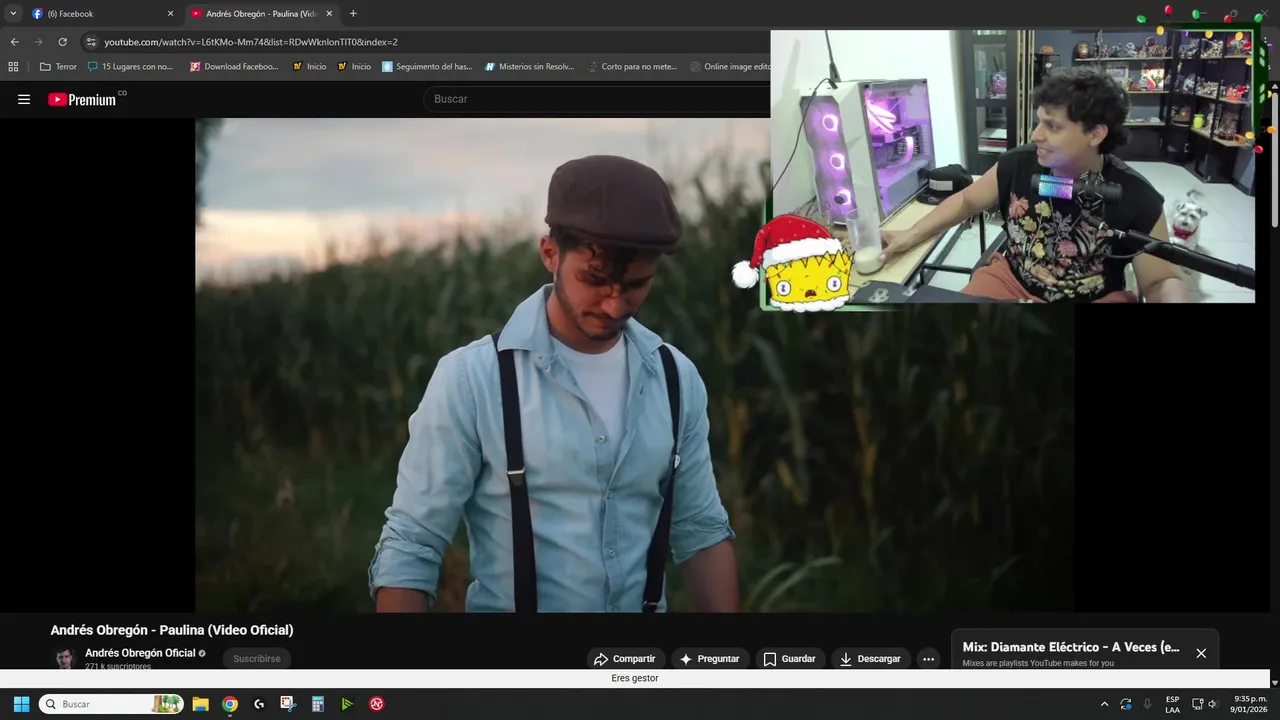Open a new browser tab
Viewport: 1280px width, 720px height.
pos(353,14)
